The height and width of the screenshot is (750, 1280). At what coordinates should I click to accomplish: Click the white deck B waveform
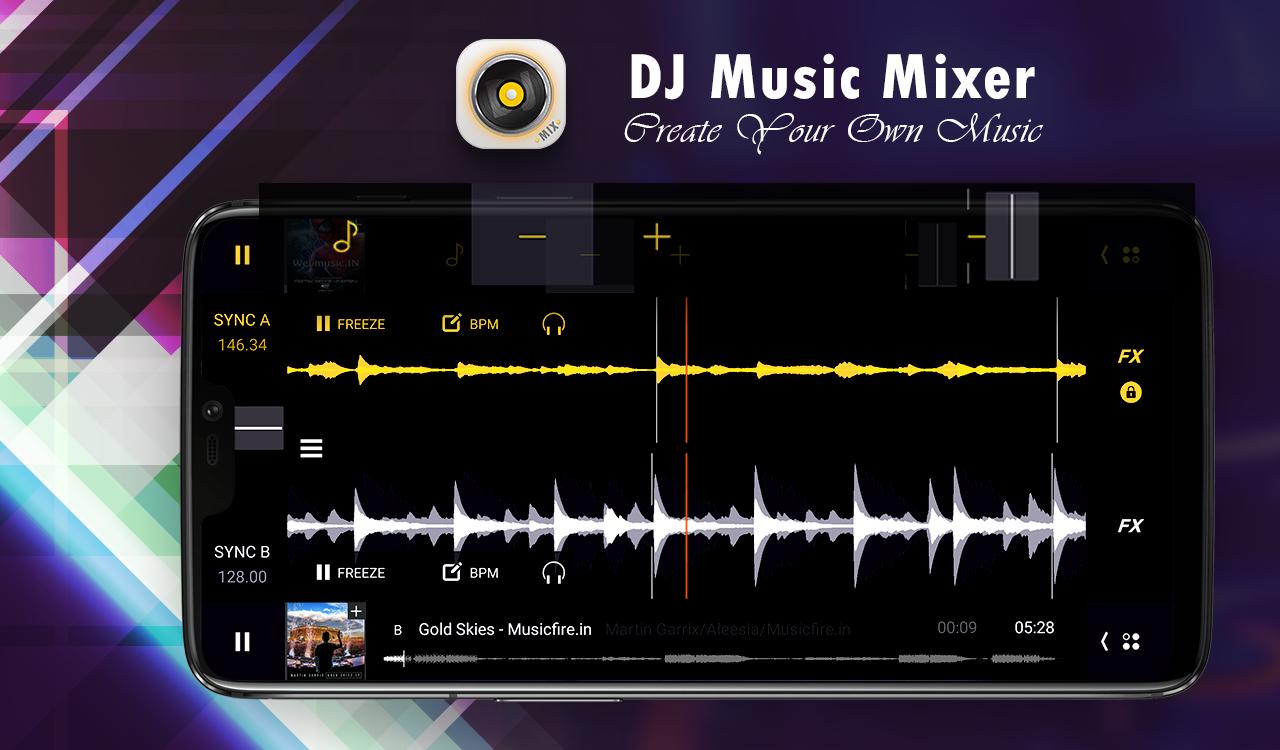coord(686,525)
